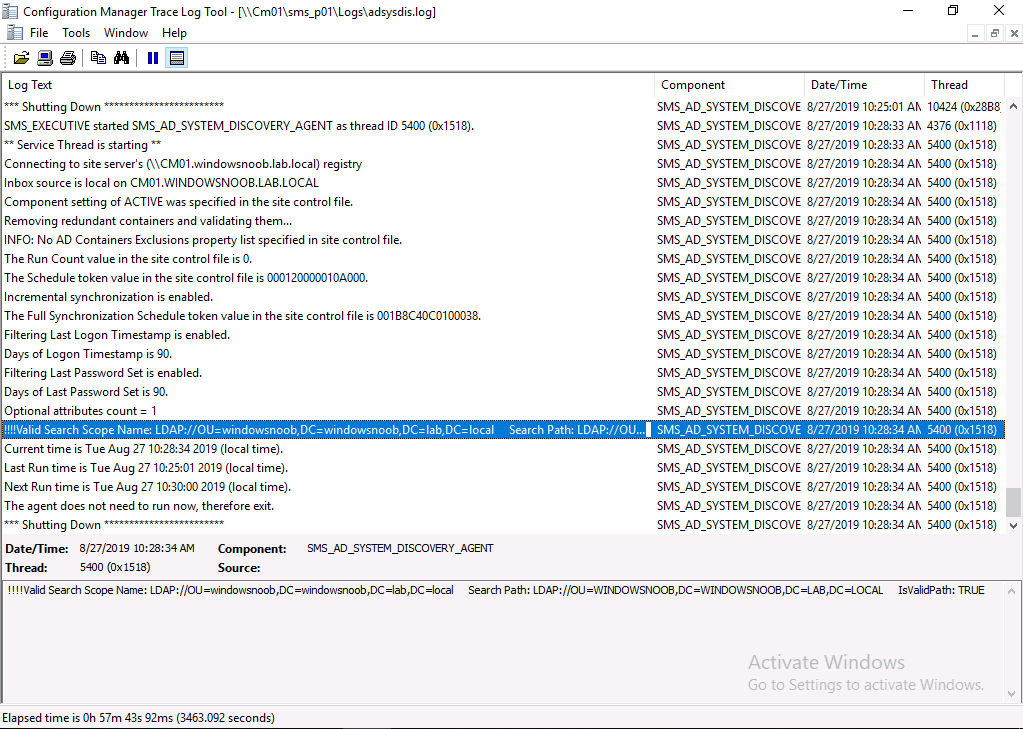Print the log using the printer icon
This screenshot has width=1023, height=729.
68,58
